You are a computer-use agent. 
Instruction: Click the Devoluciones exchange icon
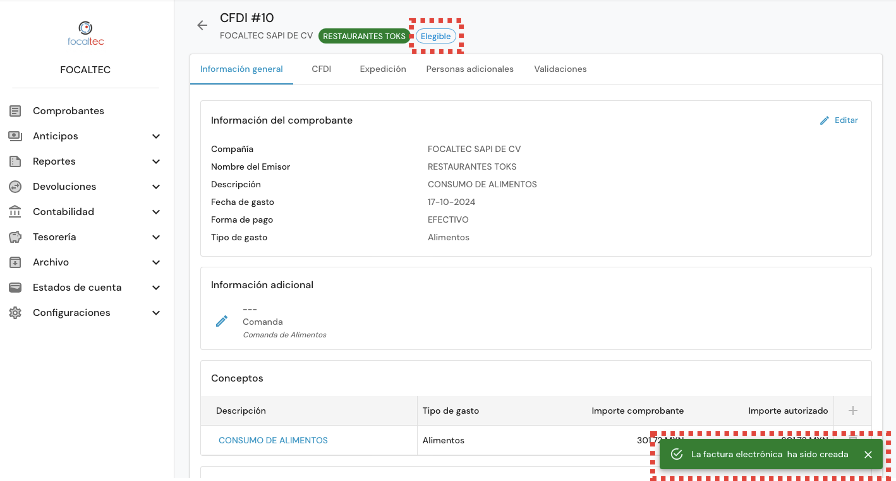[15, 186]
